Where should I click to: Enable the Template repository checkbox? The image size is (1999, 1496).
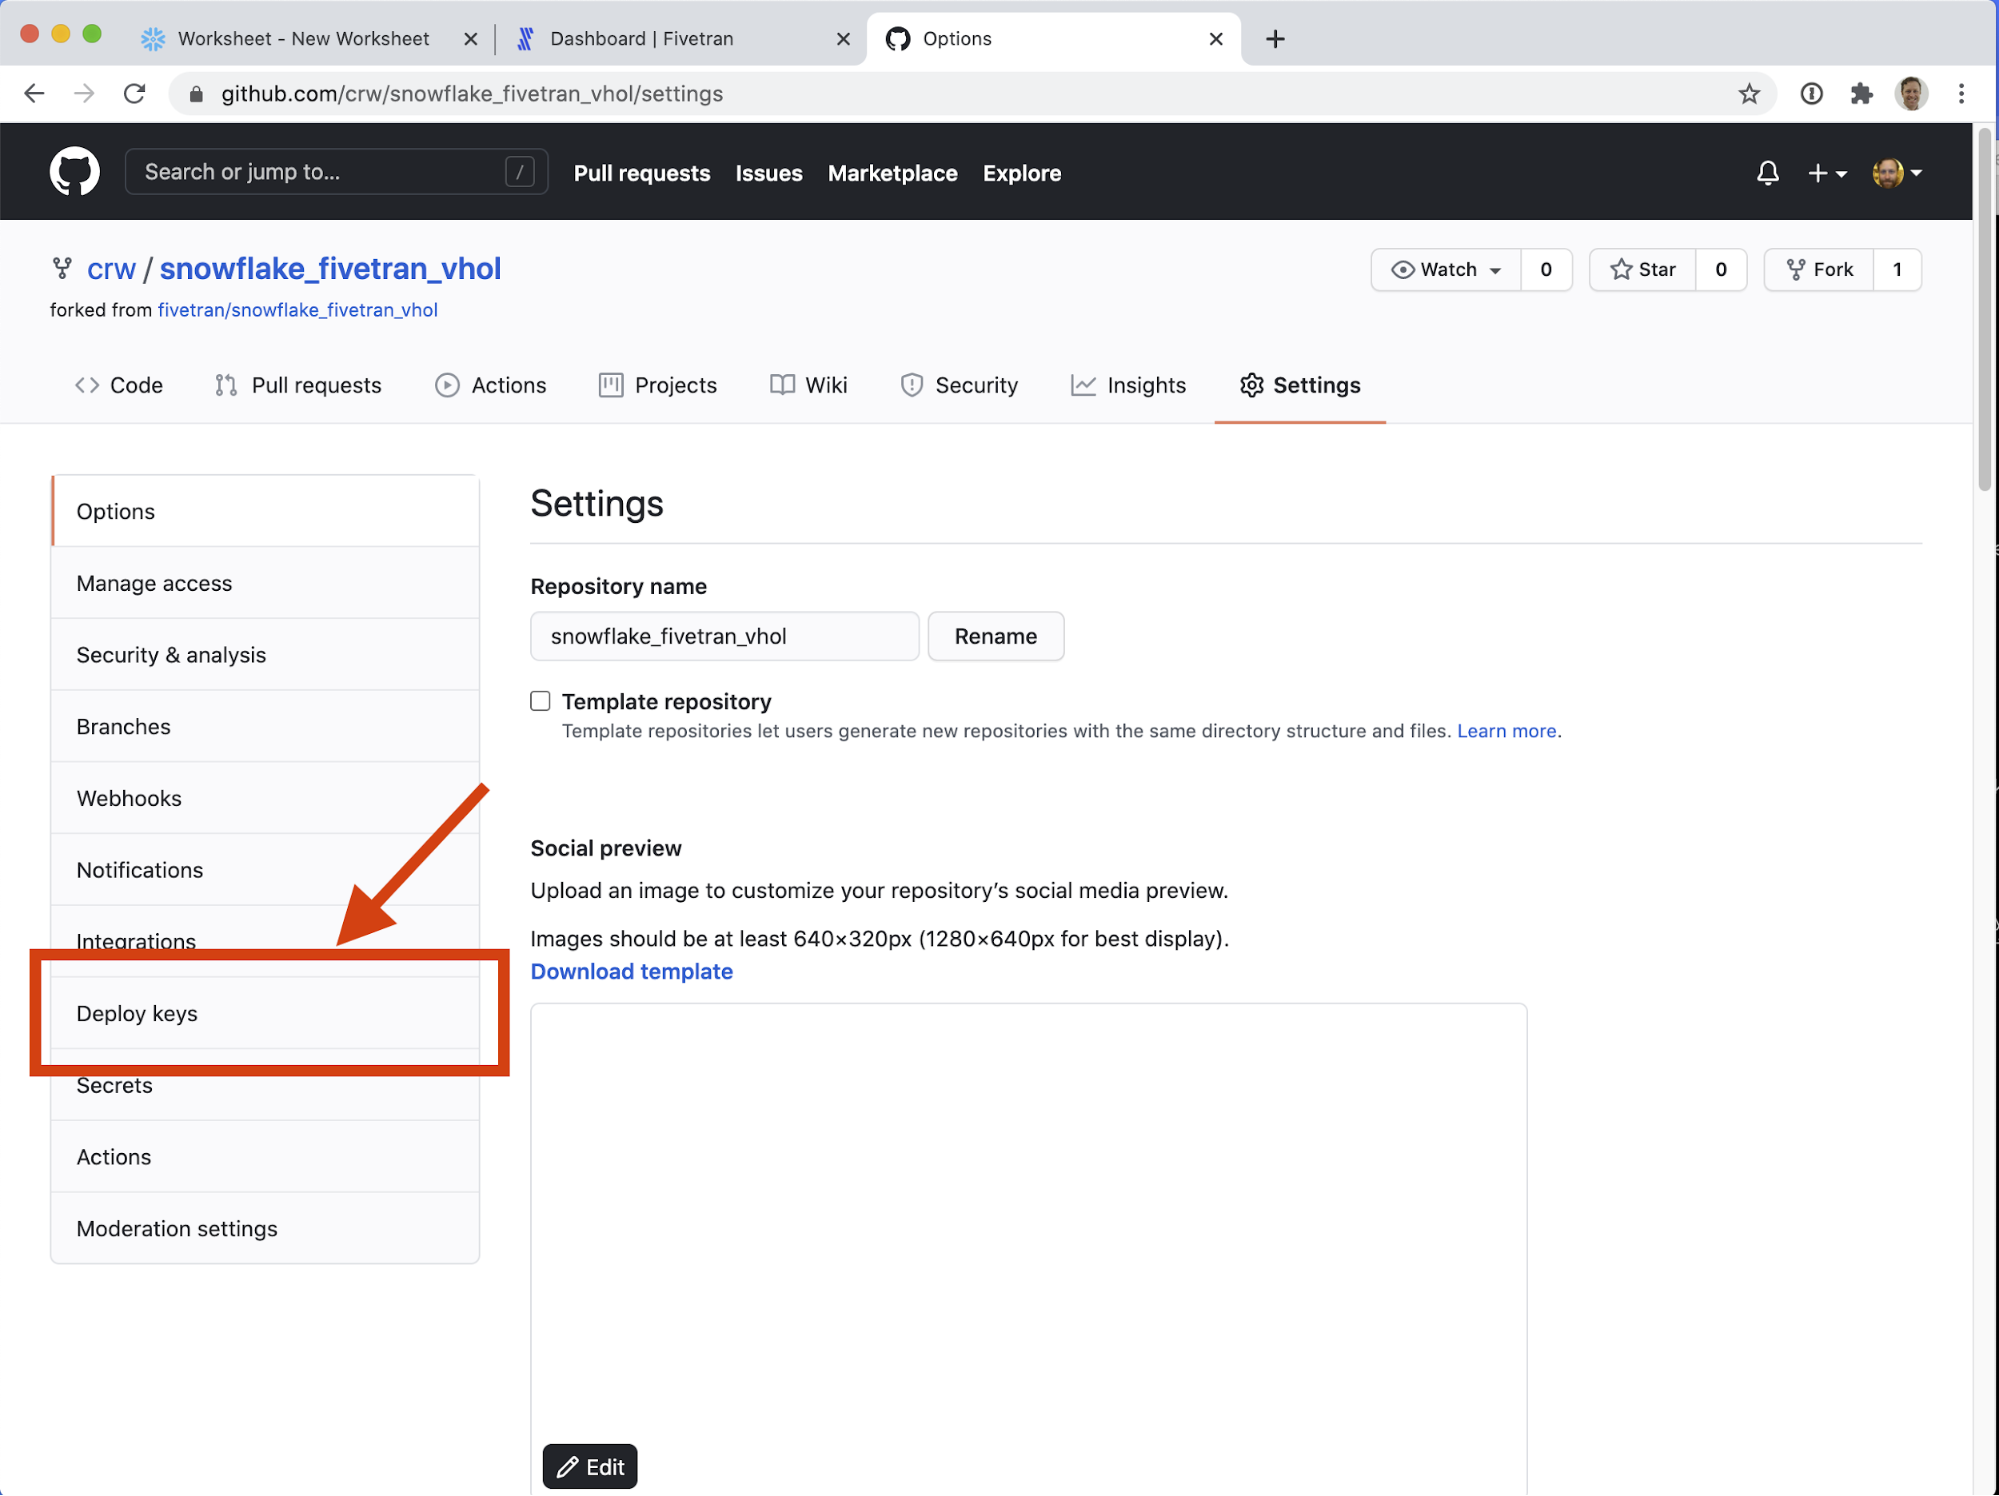tap(540, 701)
